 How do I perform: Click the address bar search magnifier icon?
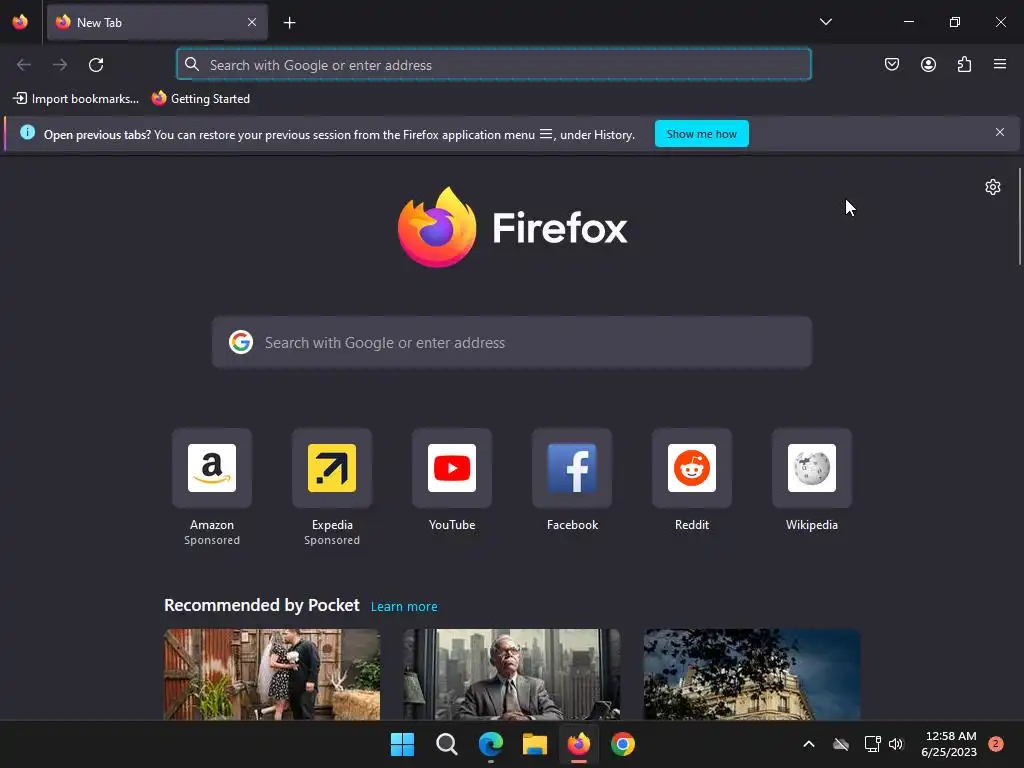[x=191, y=64]
